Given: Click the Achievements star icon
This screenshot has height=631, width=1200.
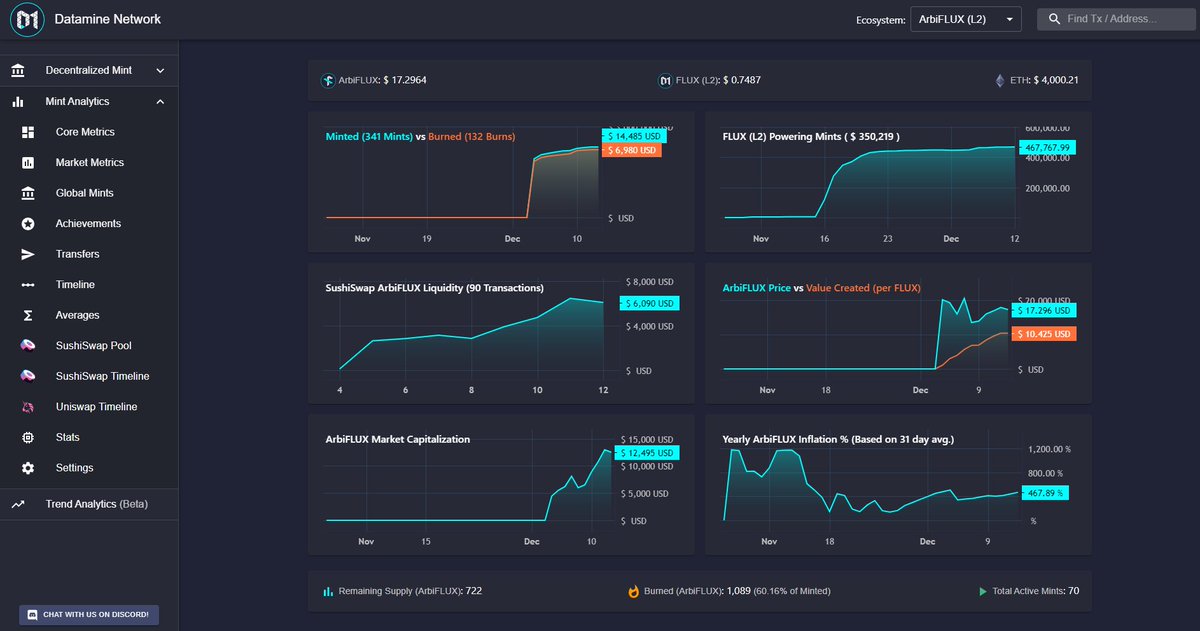Looking at the screenshot, I should point(28,224).
